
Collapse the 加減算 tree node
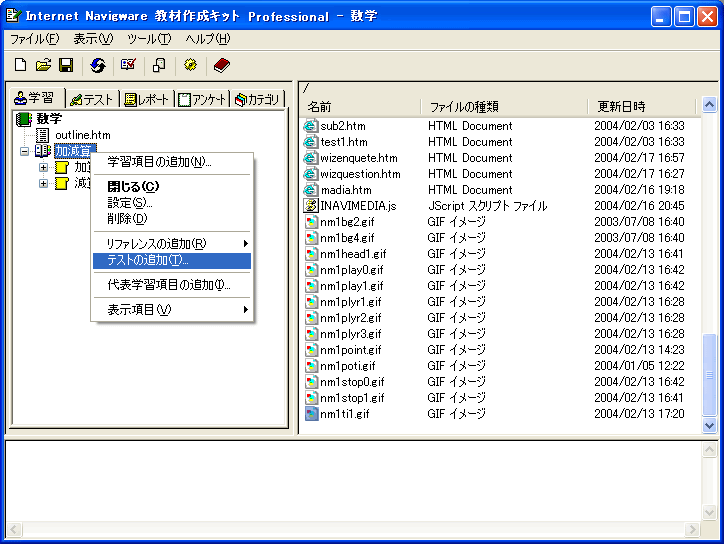coord(24,151)
